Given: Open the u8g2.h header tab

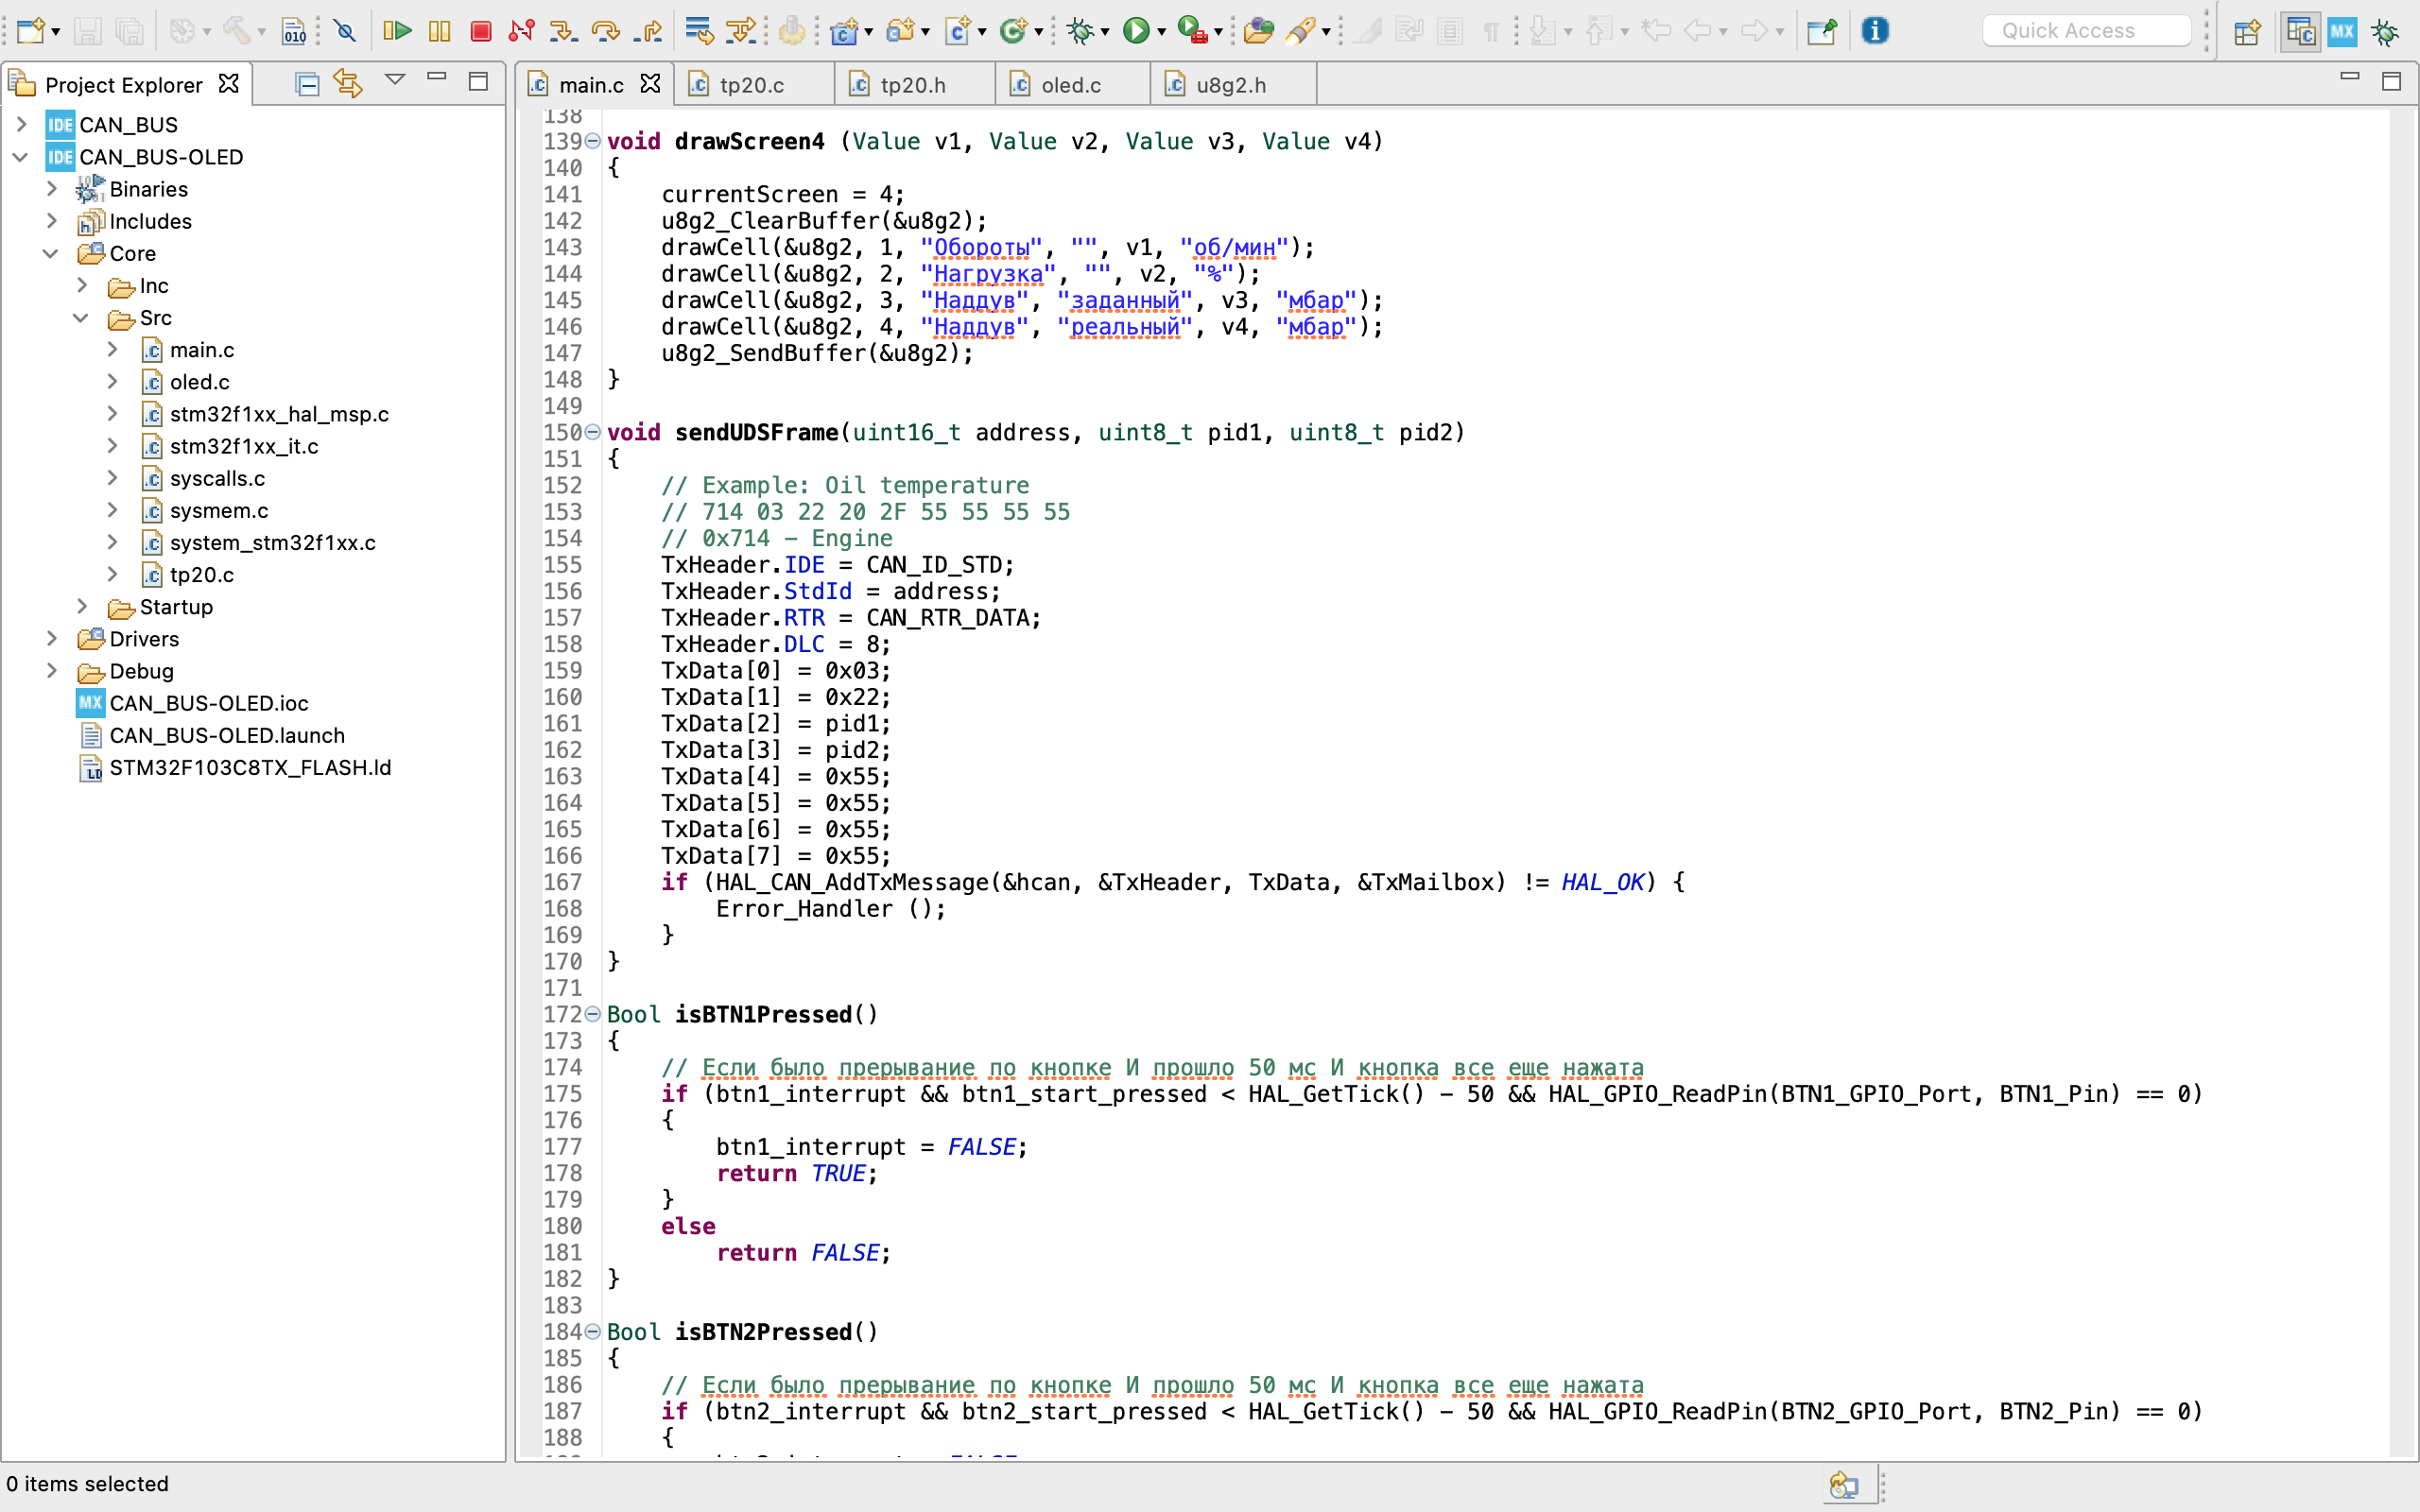Looking at the screenshot, I should 1232,83.
